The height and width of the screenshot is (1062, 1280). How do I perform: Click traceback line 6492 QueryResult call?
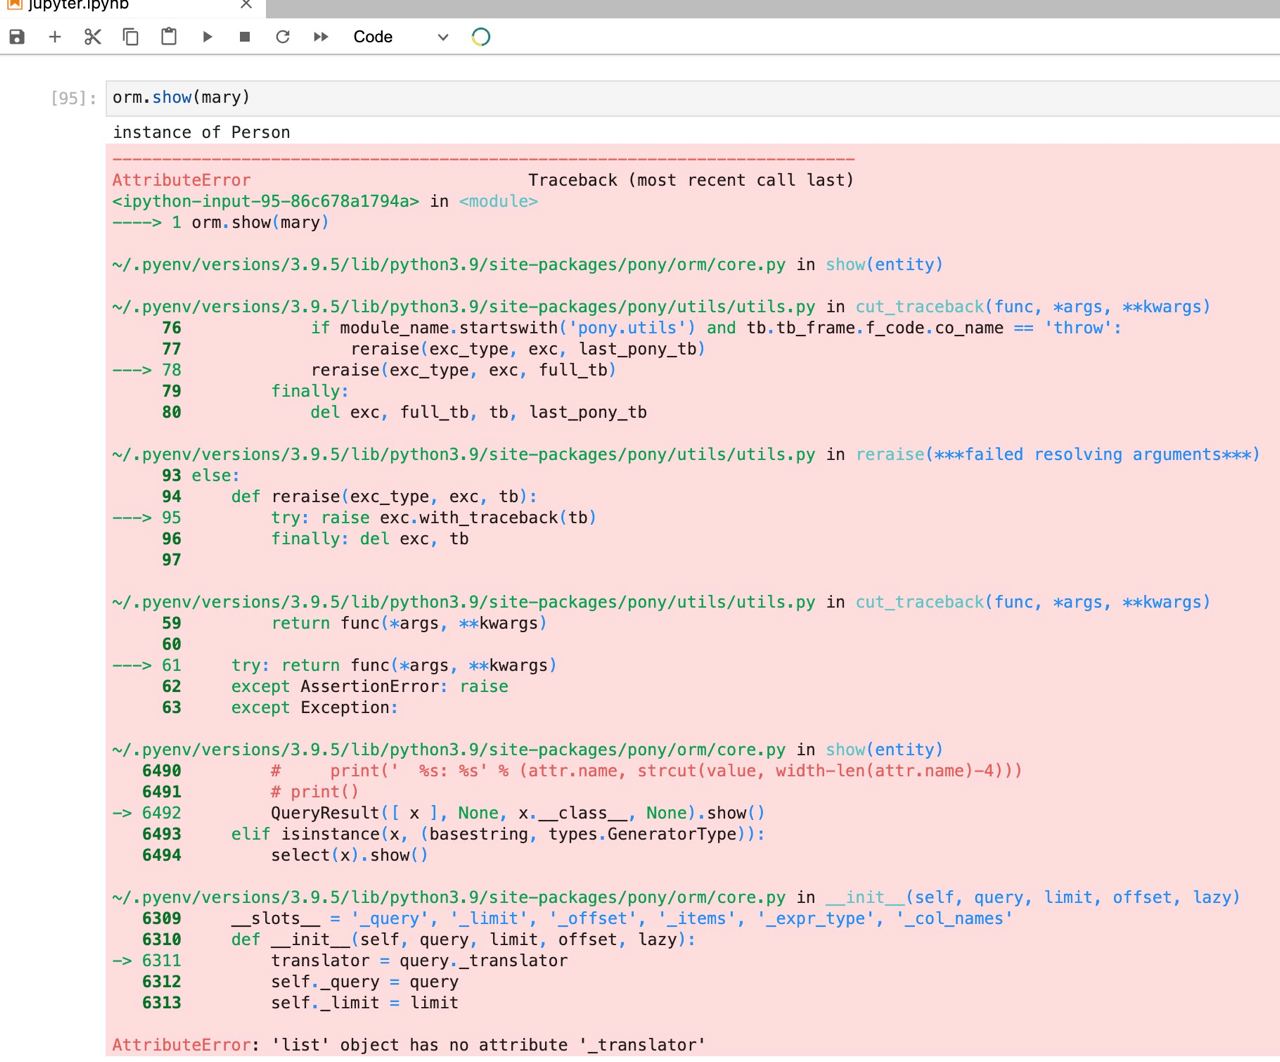(517, 813)
